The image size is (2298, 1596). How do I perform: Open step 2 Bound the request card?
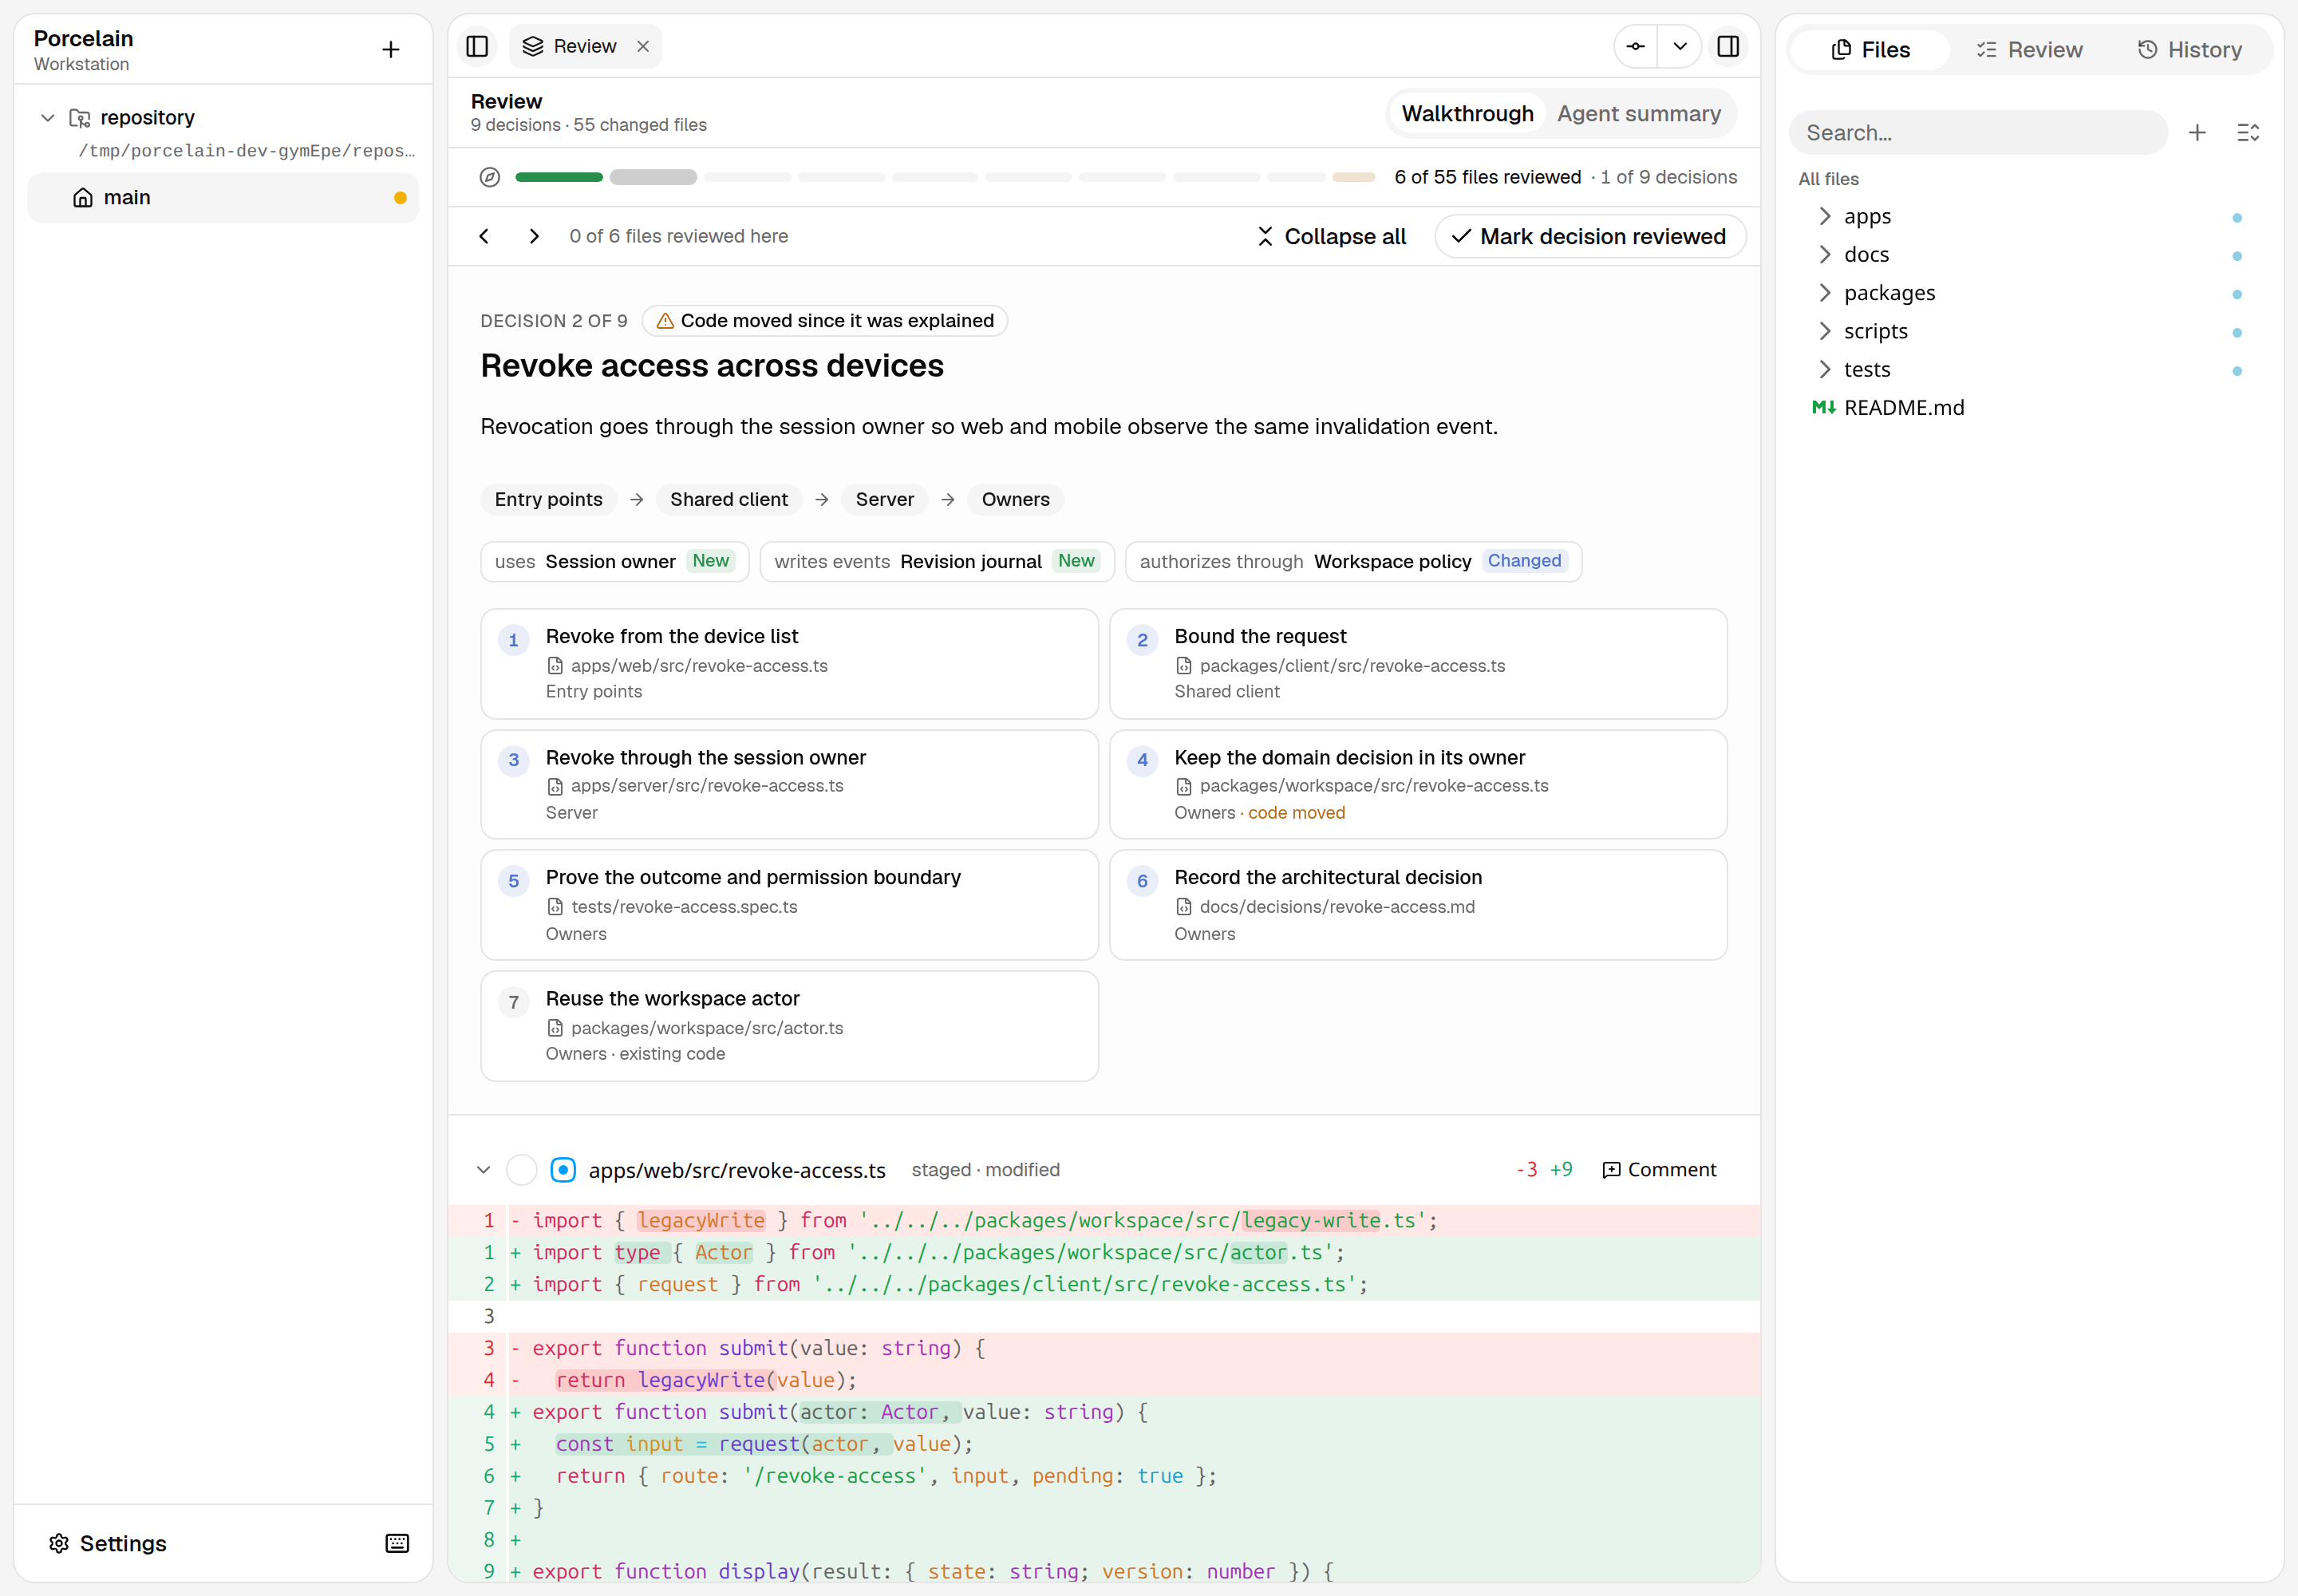point(1418,663)
